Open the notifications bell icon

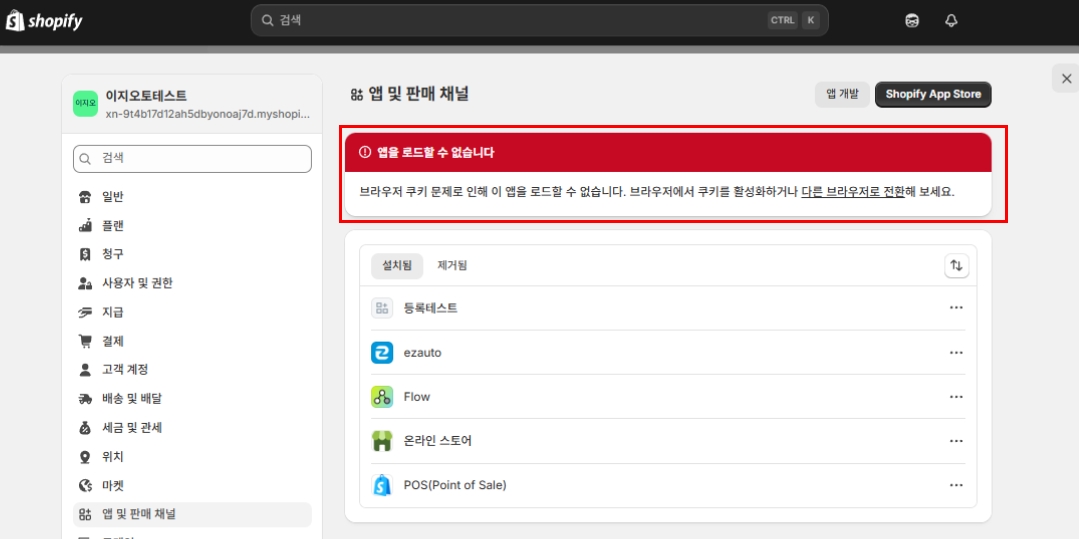951,20
